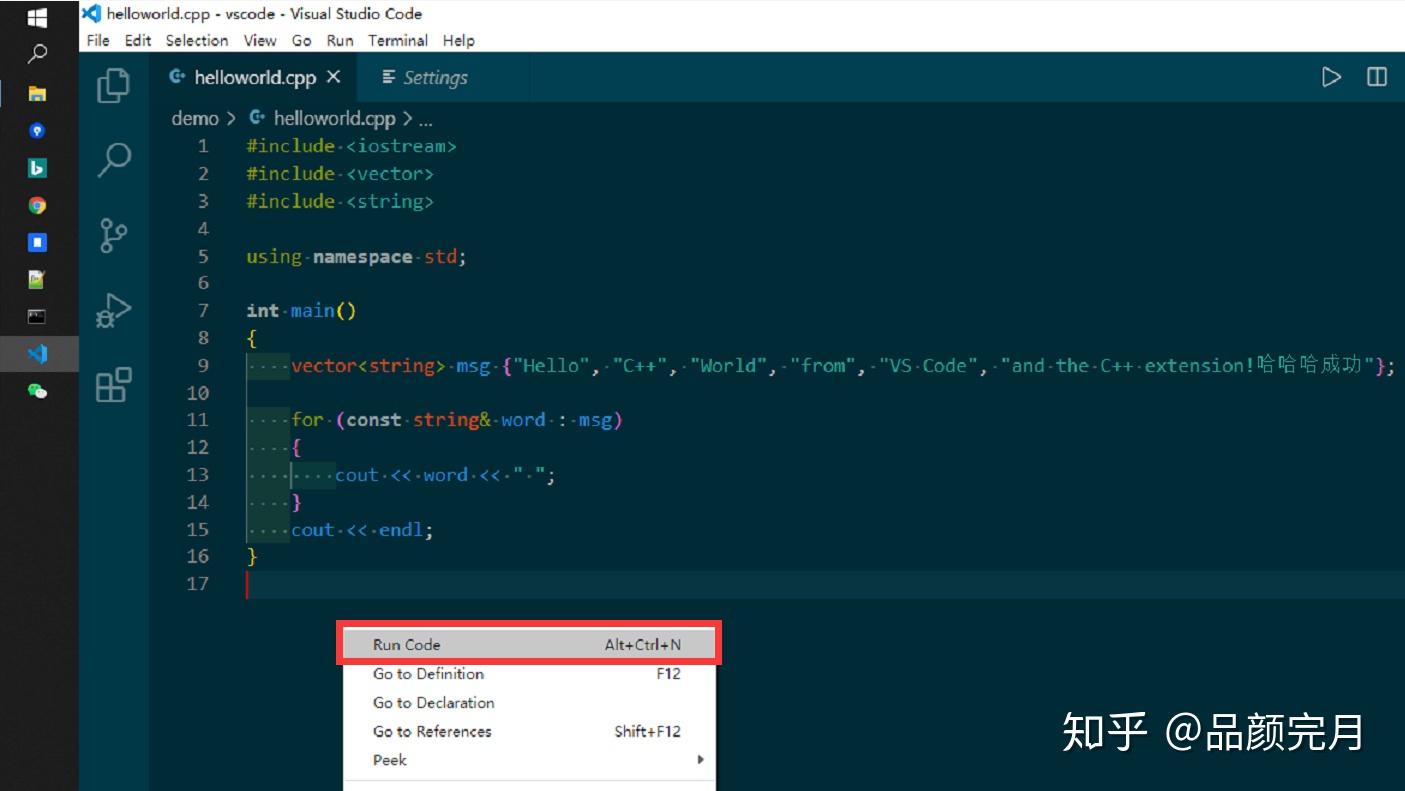Open File Explorer from the taskbar

pos(37,93)
